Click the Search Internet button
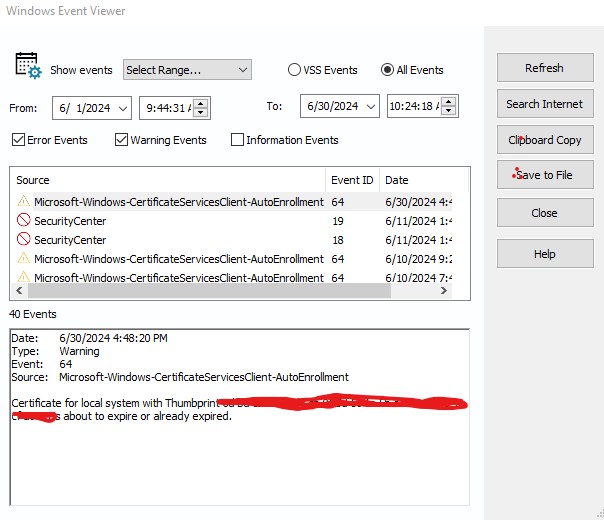The width and height of the screenshot is (604, 520). (x=544, y=104)
